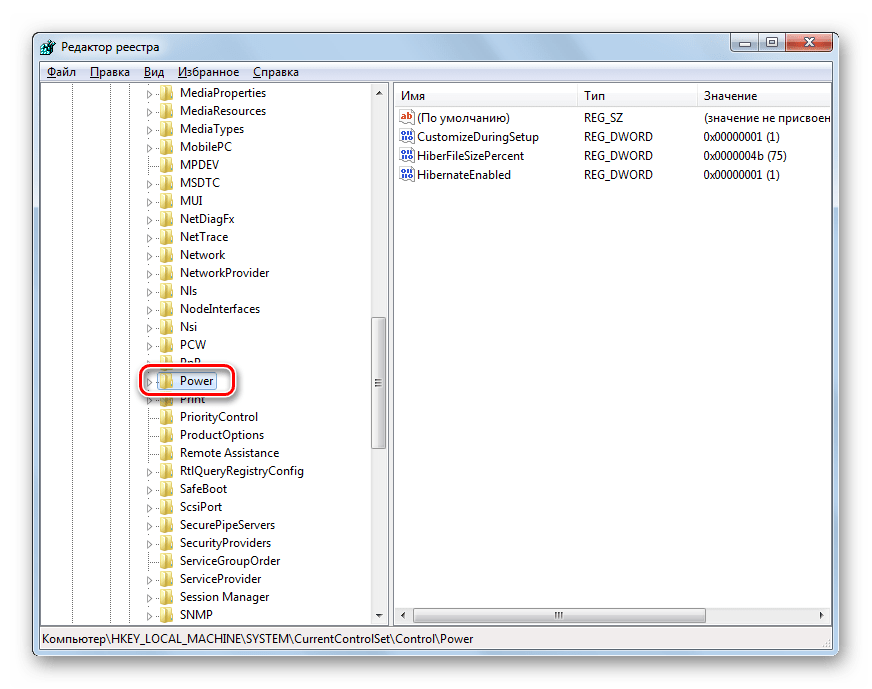
Task: Open the Избранное menu
Action: point(209,72)
